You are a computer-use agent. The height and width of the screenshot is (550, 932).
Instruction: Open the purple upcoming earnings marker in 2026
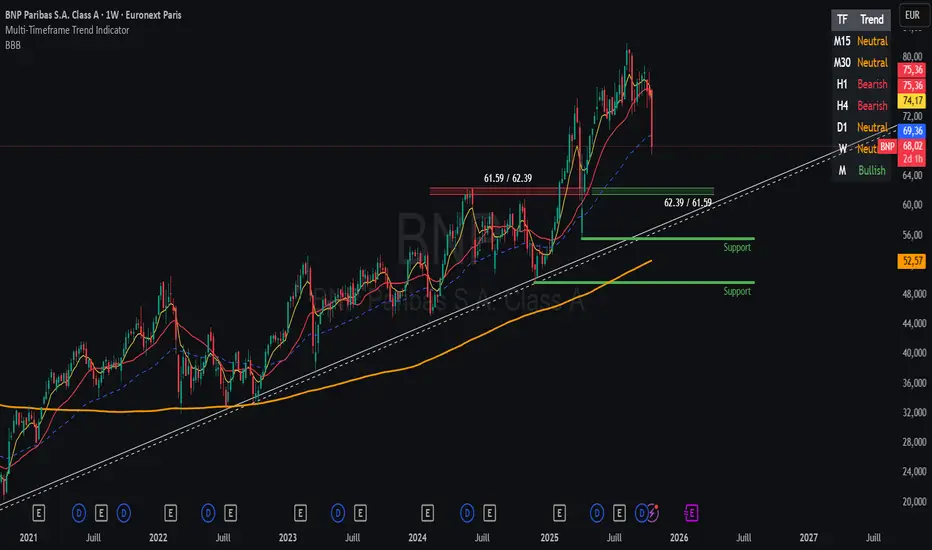tap(691, 513)
